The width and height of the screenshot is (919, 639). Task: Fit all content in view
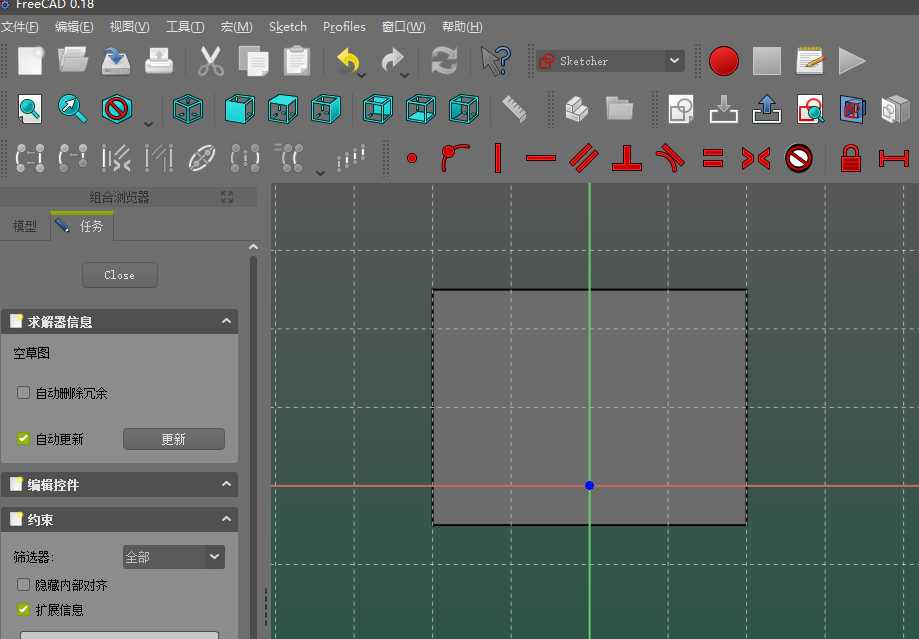pyautogui.click(x=30, y=109)
